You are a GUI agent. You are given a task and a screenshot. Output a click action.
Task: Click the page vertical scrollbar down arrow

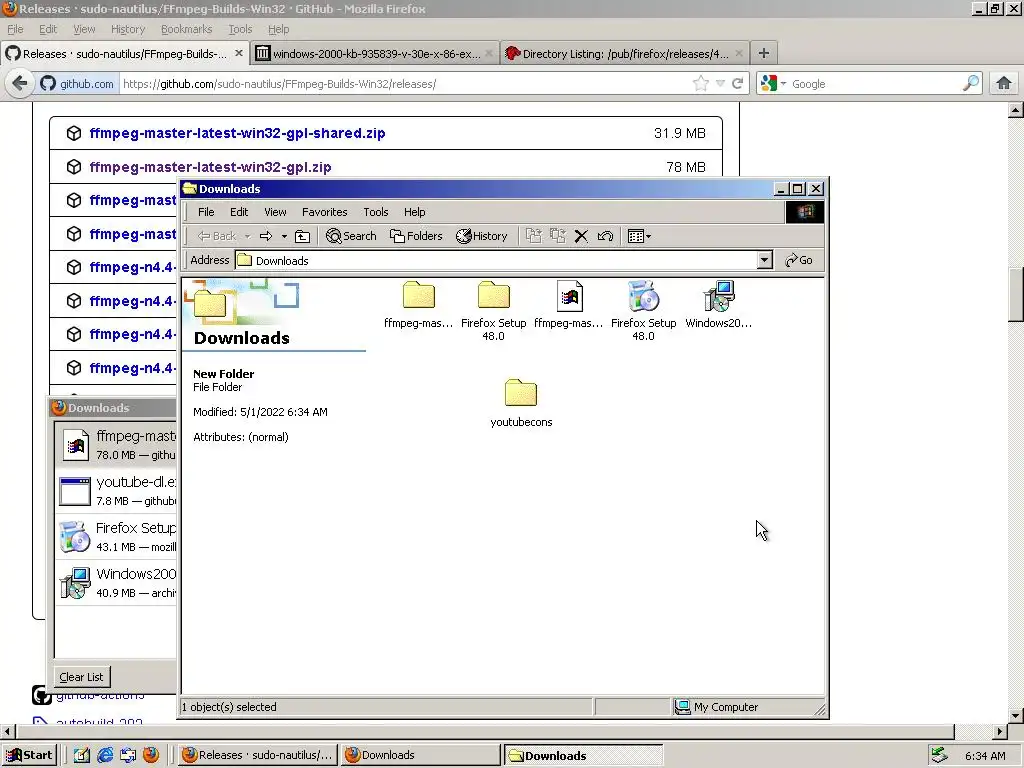pyautogui.click(x=1015, y=716)
